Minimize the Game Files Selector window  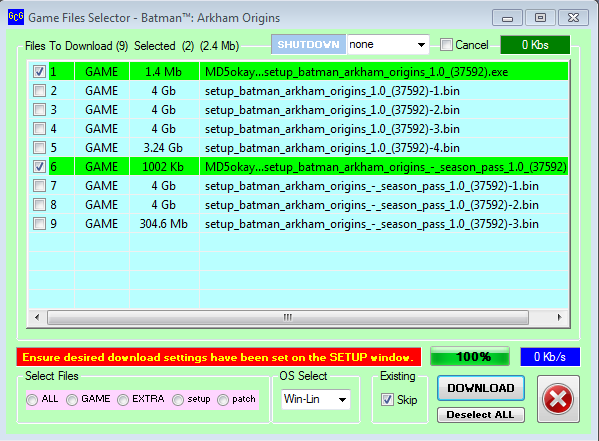(507, 18)
